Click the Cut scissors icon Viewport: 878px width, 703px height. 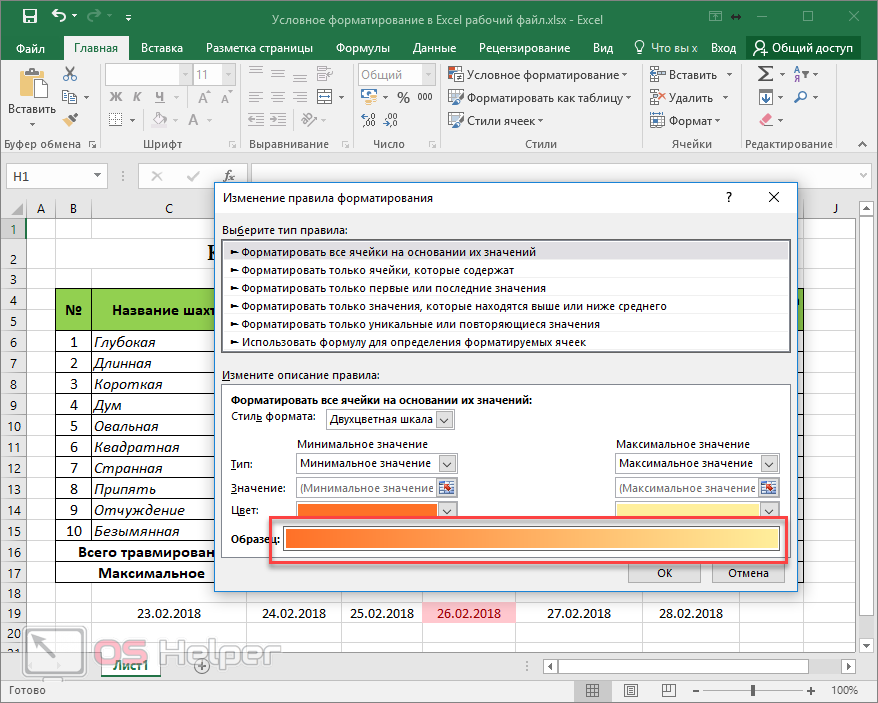[x=70, y=74]
